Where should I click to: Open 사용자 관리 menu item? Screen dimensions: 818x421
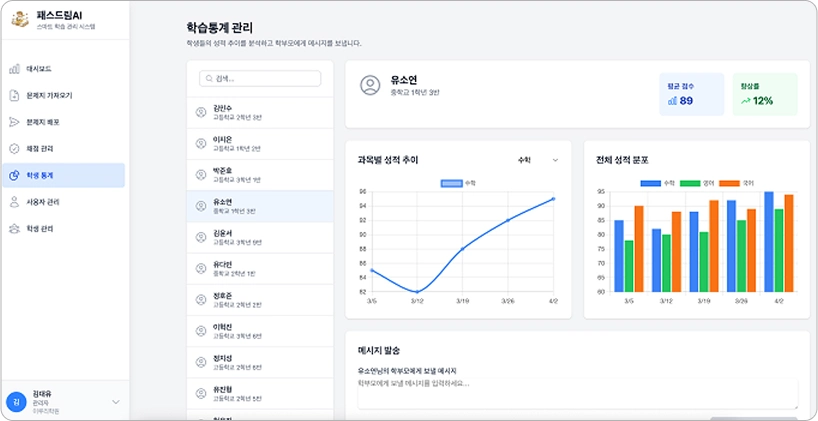point(63,202)
